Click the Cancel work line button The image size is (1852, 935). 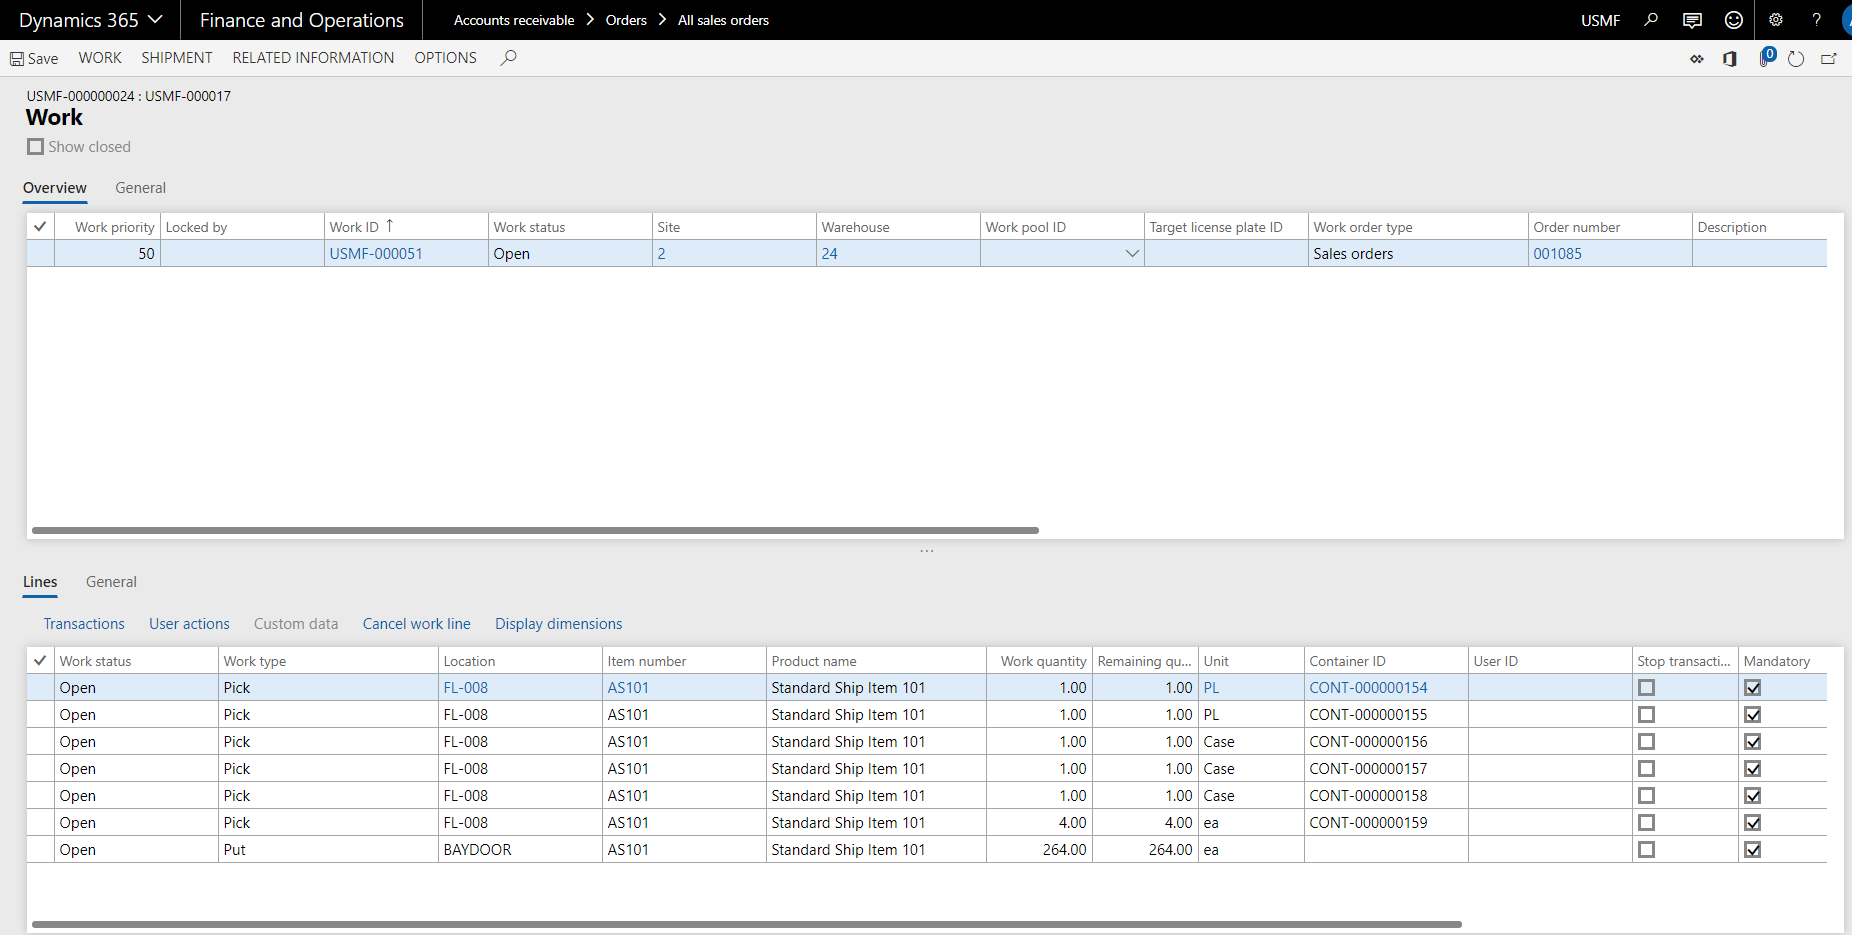(416, 624)
